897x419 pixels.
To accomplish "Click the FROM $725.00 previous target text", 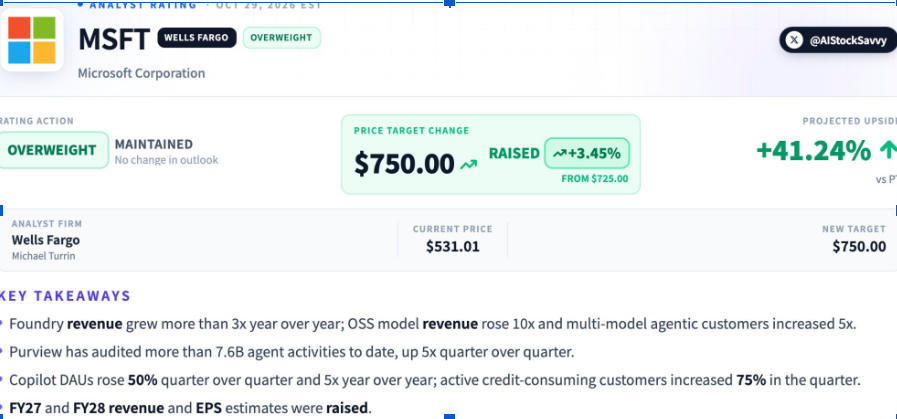I will coord(594,179).
